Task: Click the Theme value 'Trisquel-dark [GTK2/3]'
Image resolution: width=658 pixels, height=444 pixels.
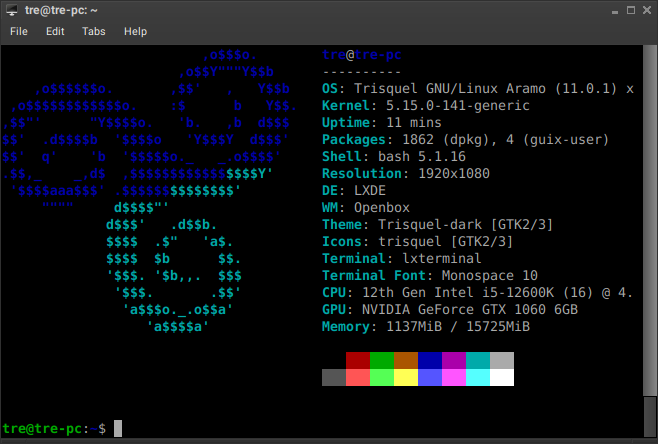Action: coord(465,225)
